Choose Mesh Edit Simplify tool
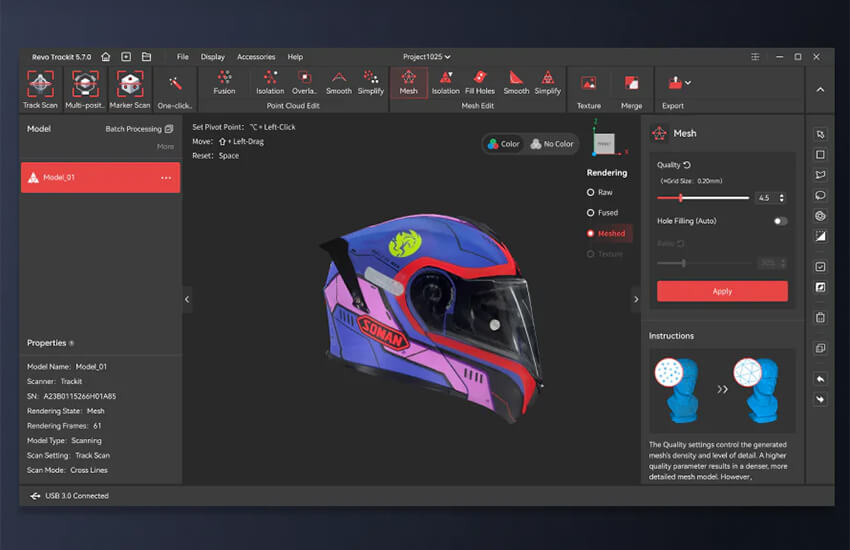Screen dimensions: 850x550 tap(548, 83)
